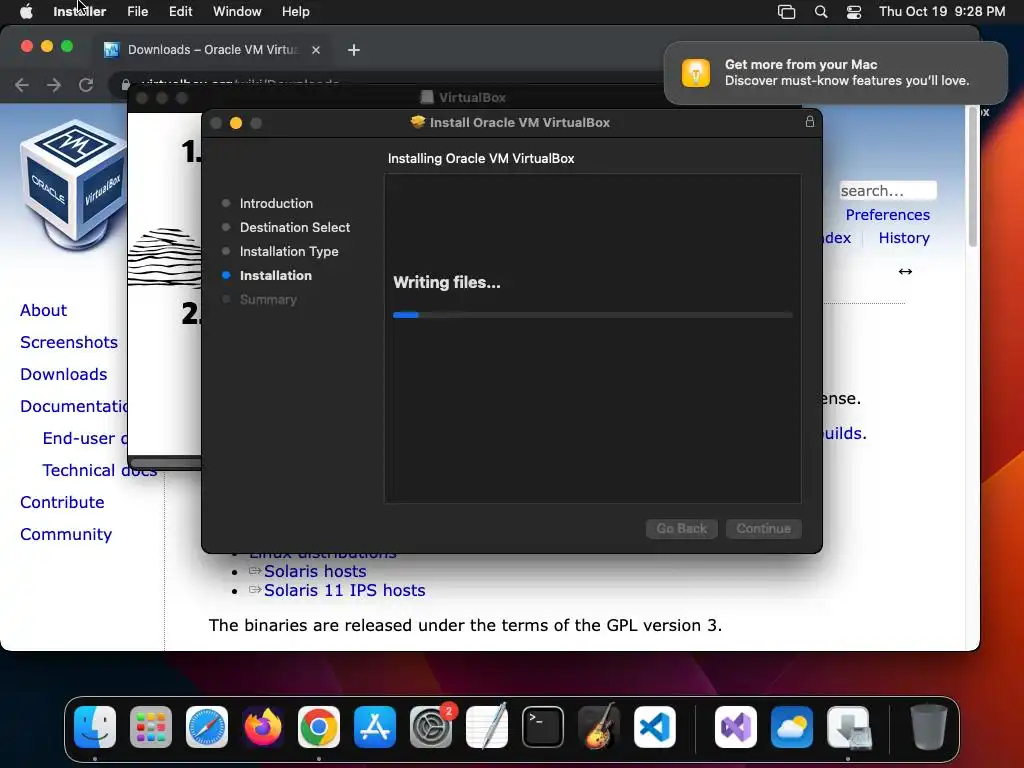Open the Weather app in dock
Viewport: 1024px width, 768px height.
tap(792, 727)
